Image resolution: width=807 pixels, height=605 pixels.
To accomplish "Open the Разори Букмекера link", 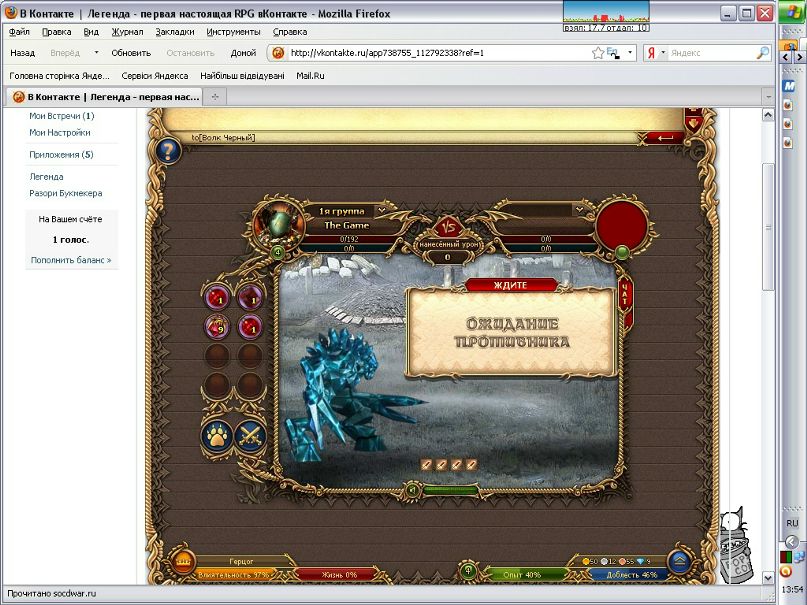I will (66, 193).
